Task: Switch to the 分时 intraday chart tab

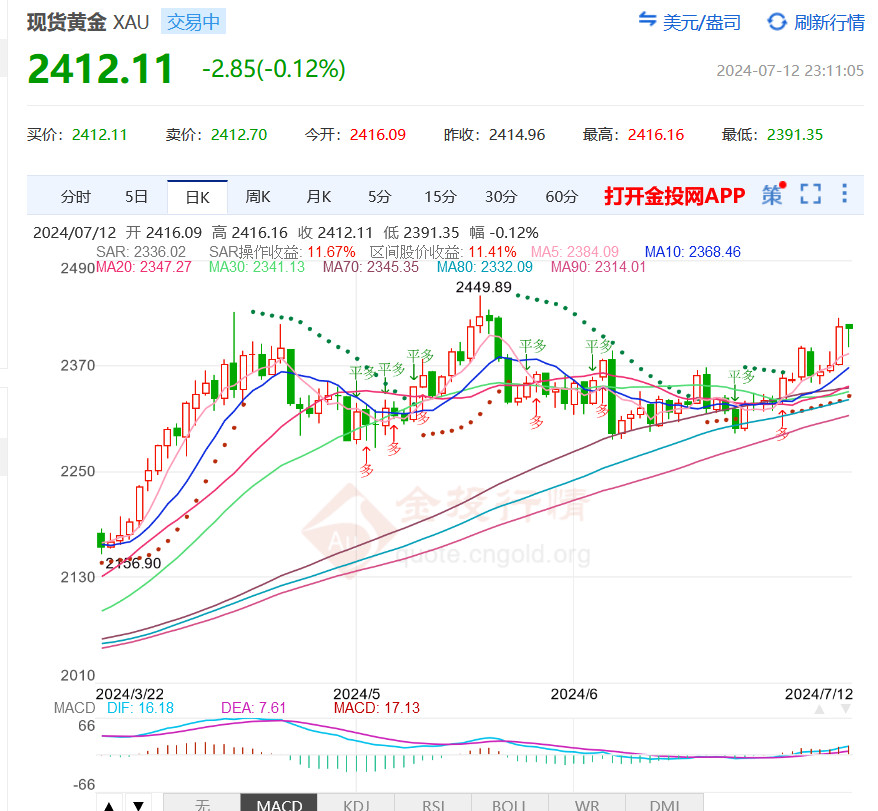Action: pyautogui.click(x=75, y=196)
